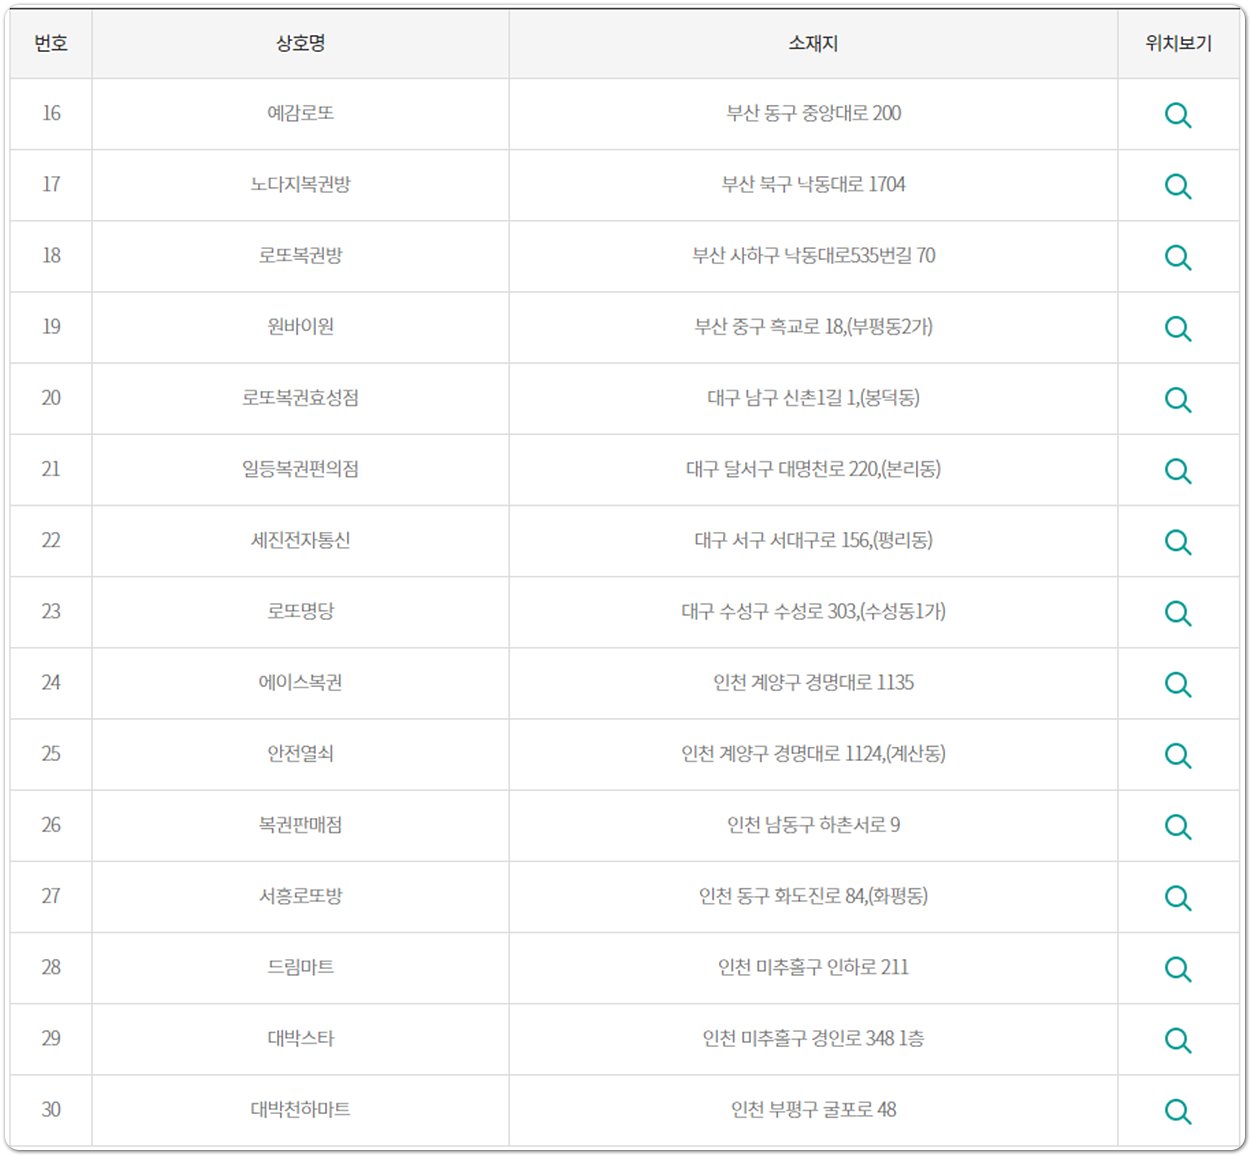Open location view for 에이스복권
Viewport: 1250px width, 1155px height.
pos(1178,684)
